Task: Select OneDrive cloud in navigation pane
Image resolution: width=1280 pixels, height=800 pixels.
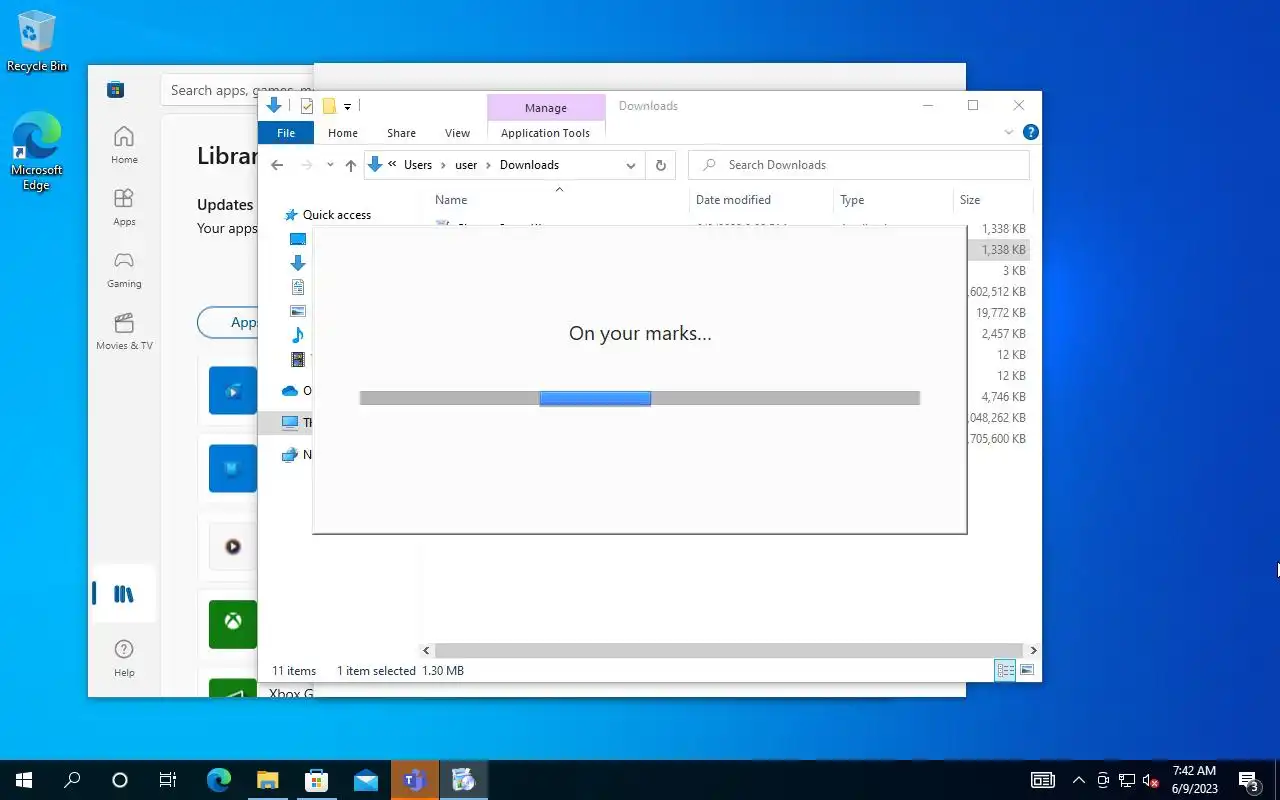Action: point(290,391)
